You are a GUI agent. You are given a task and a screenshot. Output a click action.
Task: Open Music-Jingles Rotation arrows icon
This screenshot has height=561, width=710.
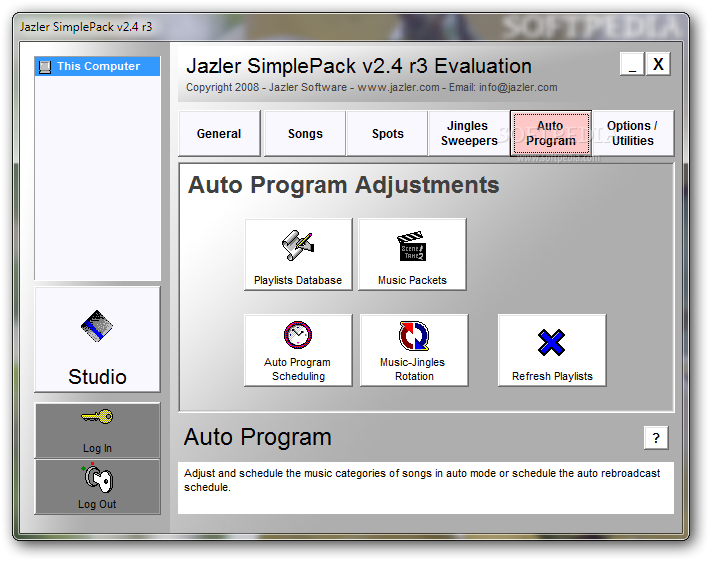413,336
